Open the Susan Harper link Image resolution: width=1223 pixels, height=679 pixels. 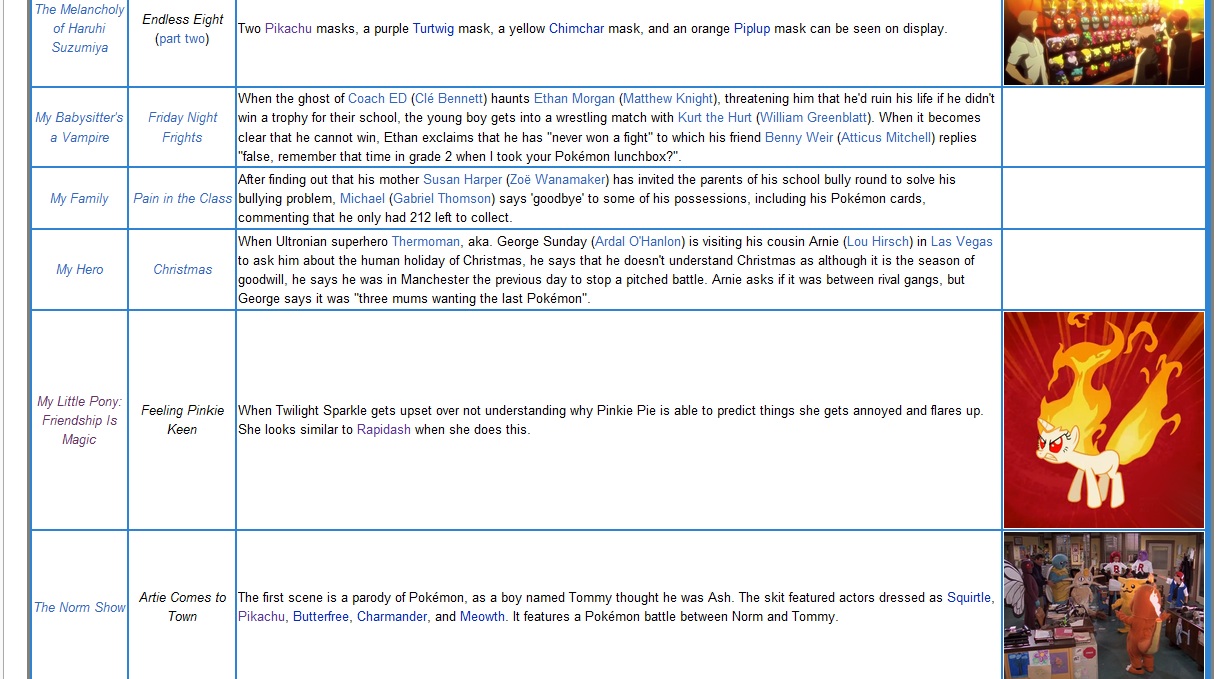tap(462, 180)
